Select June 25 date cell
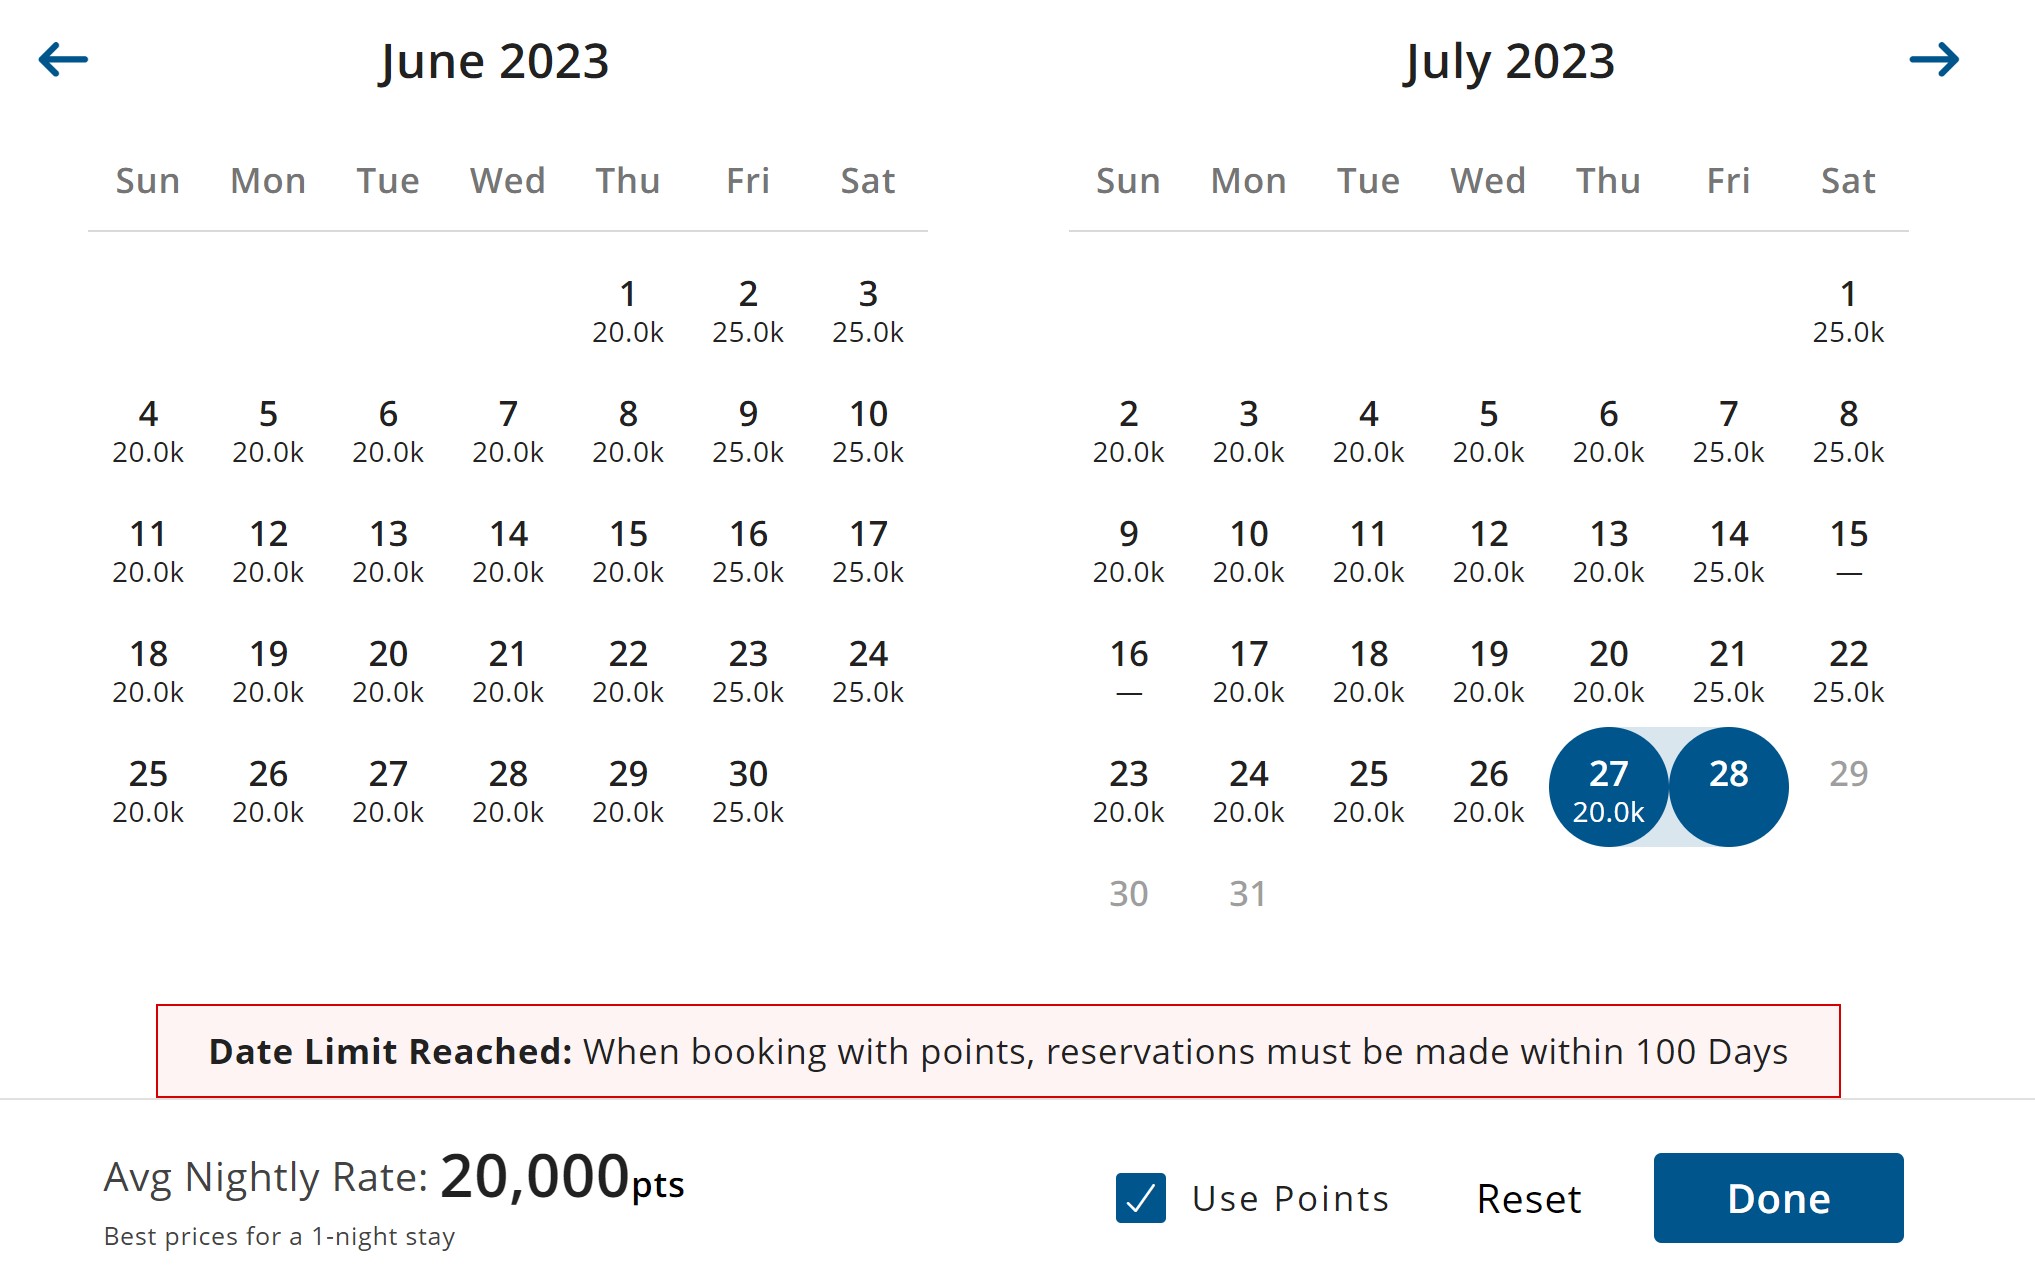The image size is (2035, 1270). 148,791
